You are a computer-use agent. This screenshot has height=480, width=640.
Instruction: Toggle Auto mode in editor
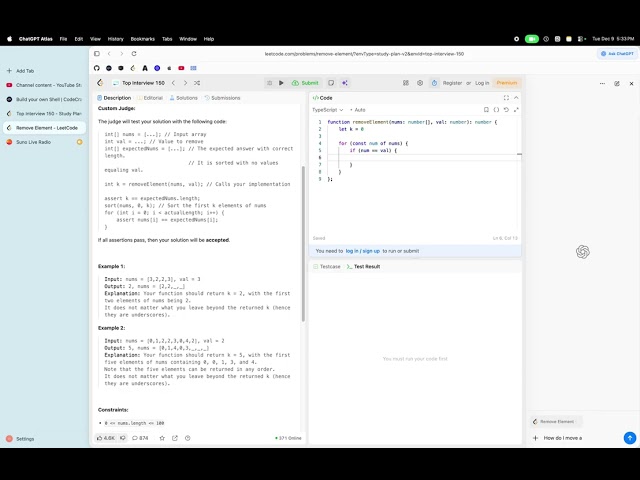(x=358, y=110)
